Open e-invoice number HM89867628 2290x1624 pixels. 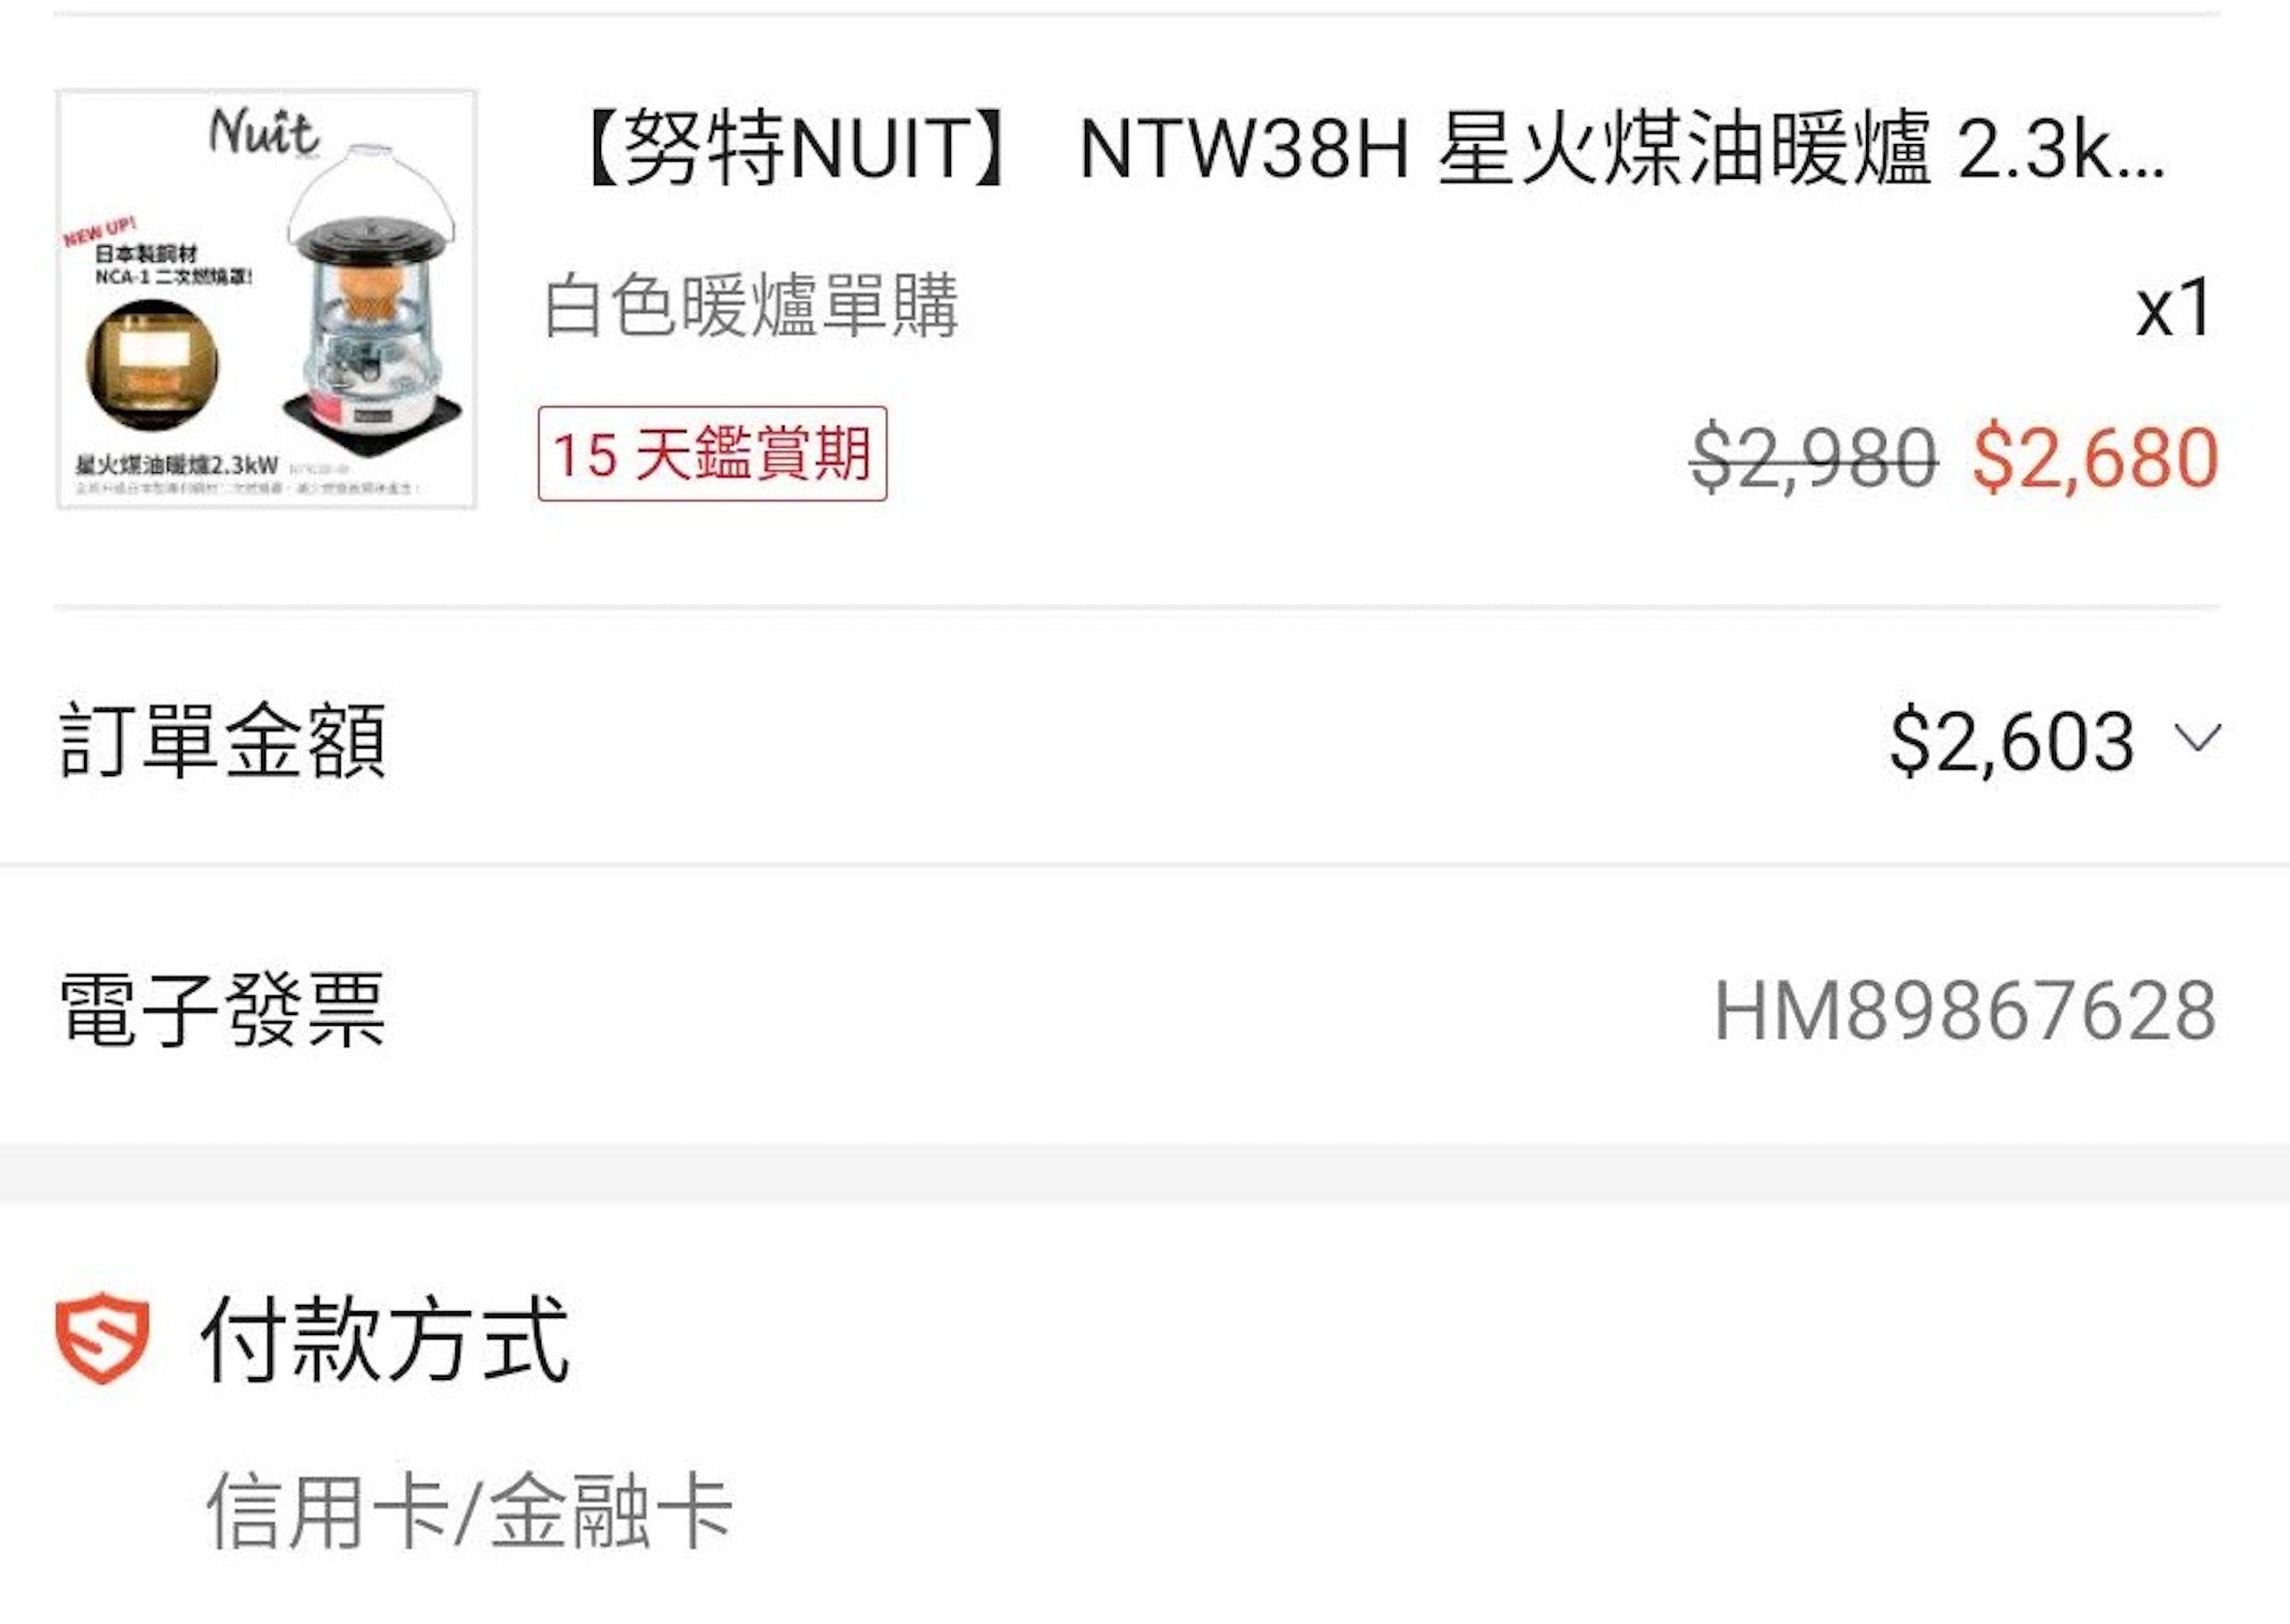pos(1965,1011)
